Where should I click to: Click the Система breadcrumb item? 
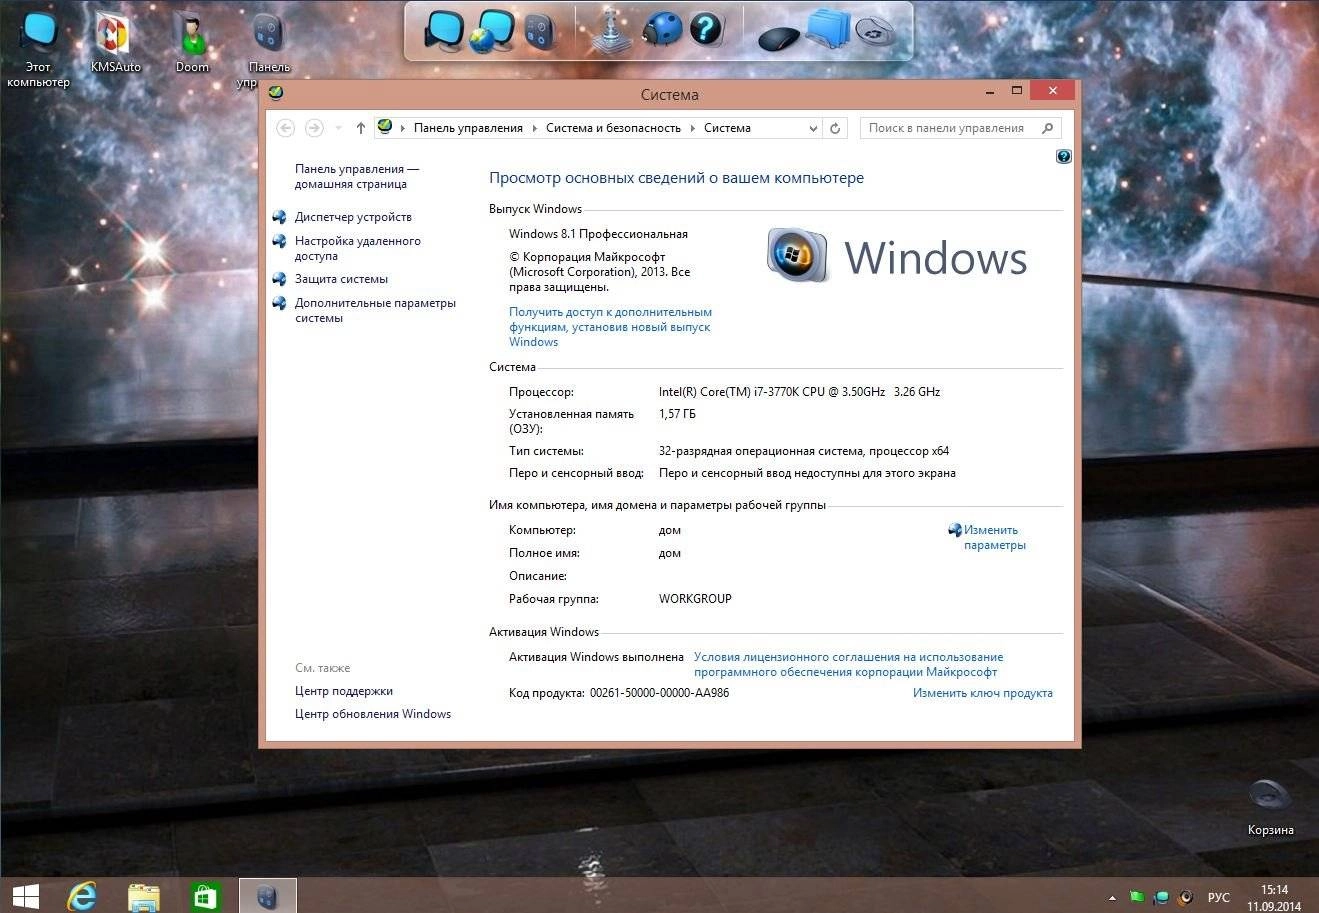pyautogui.click(x=727, y=128)
